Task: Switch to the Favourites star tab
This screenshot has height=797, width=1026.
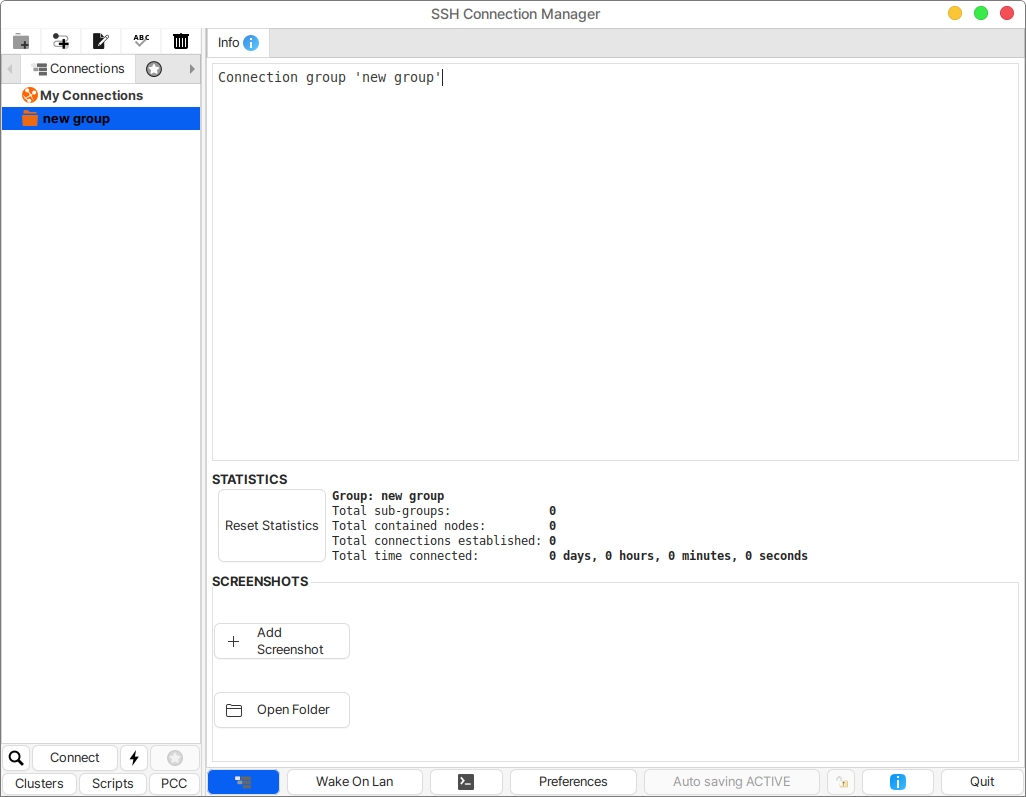Action: click(x=154, y=69)
